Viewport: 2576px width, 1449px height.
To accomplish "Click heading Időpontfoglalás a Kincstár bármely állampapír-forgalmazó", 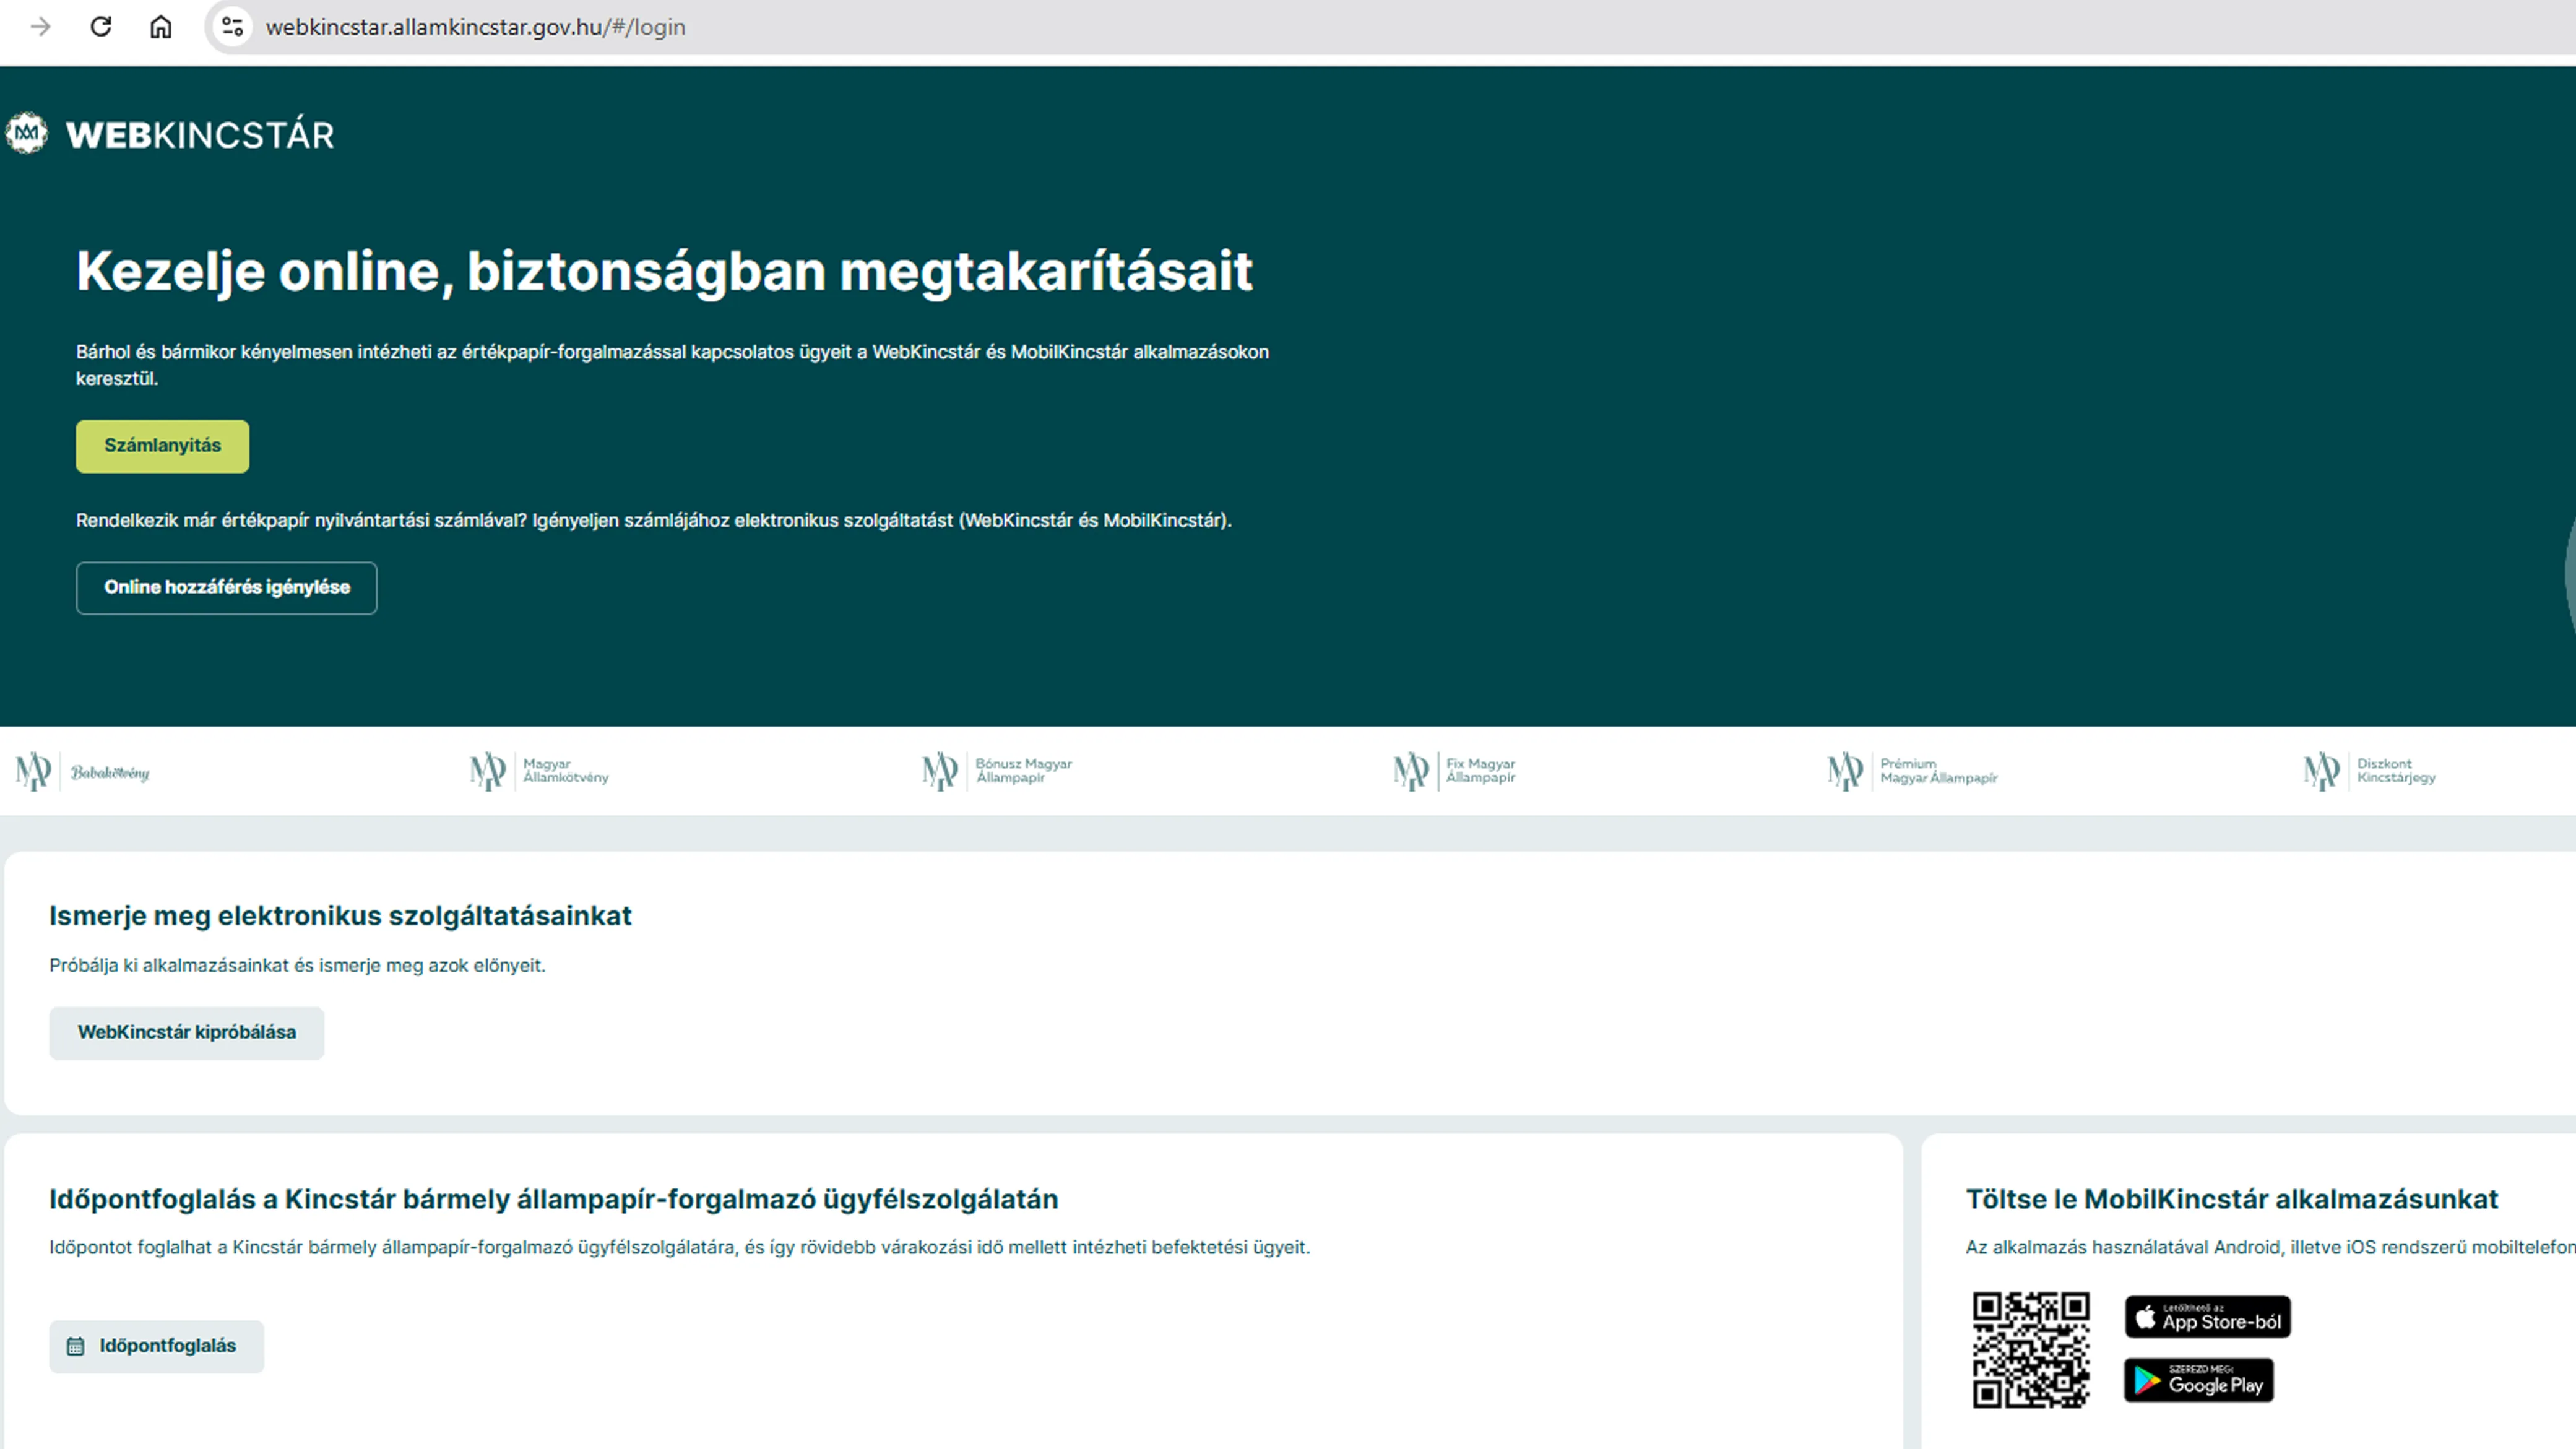I will click(554, 1199).
